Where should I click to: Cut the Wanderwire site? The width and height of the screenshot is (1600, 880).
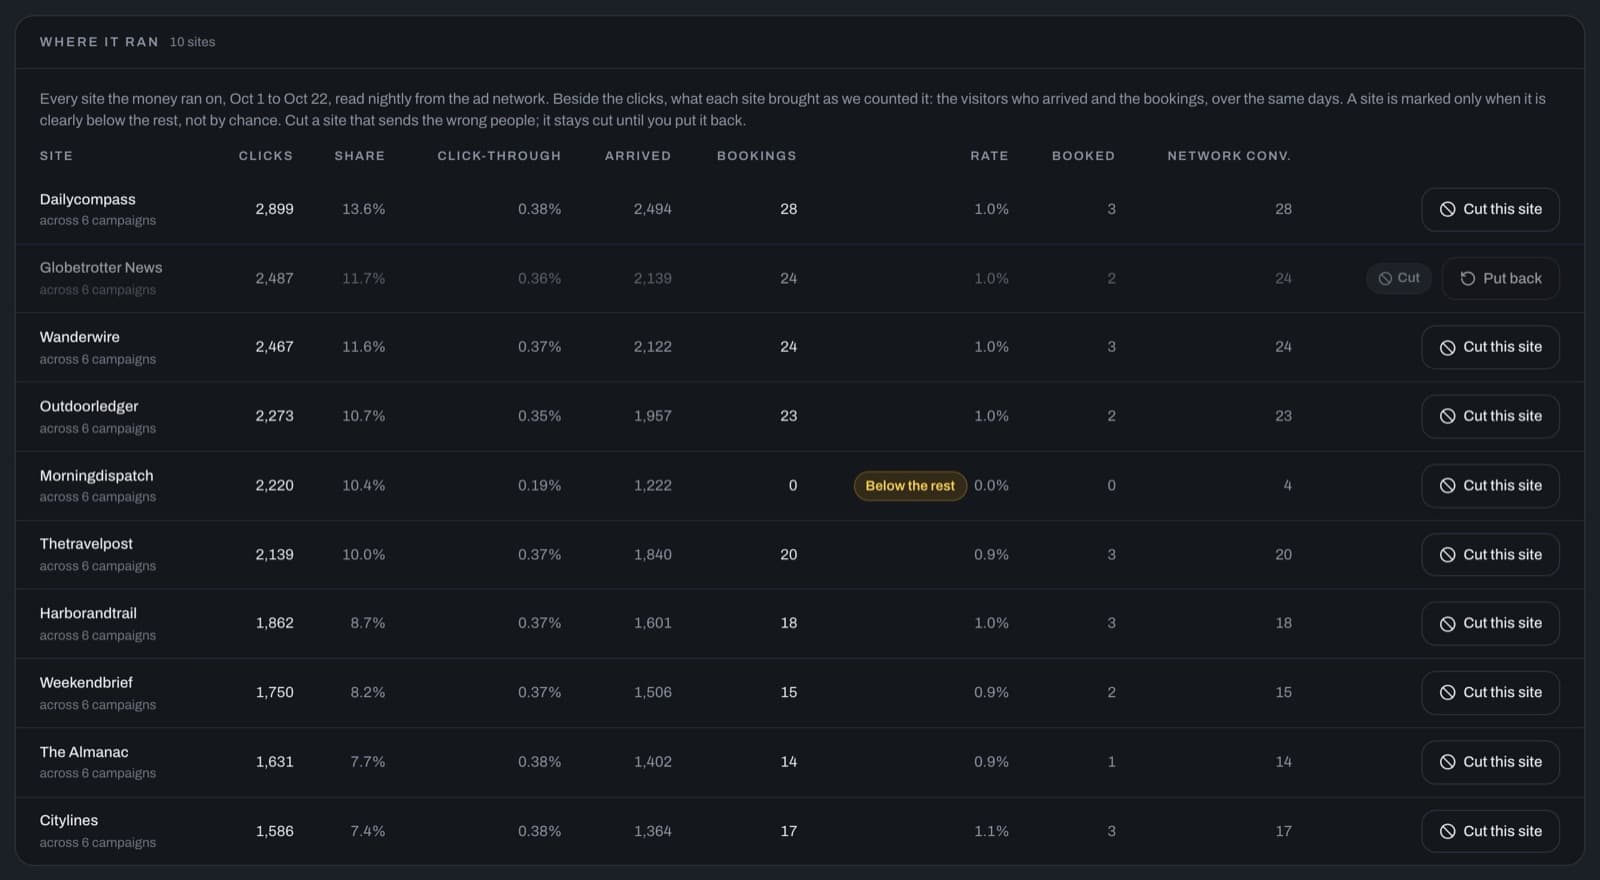pos(1490,347)
